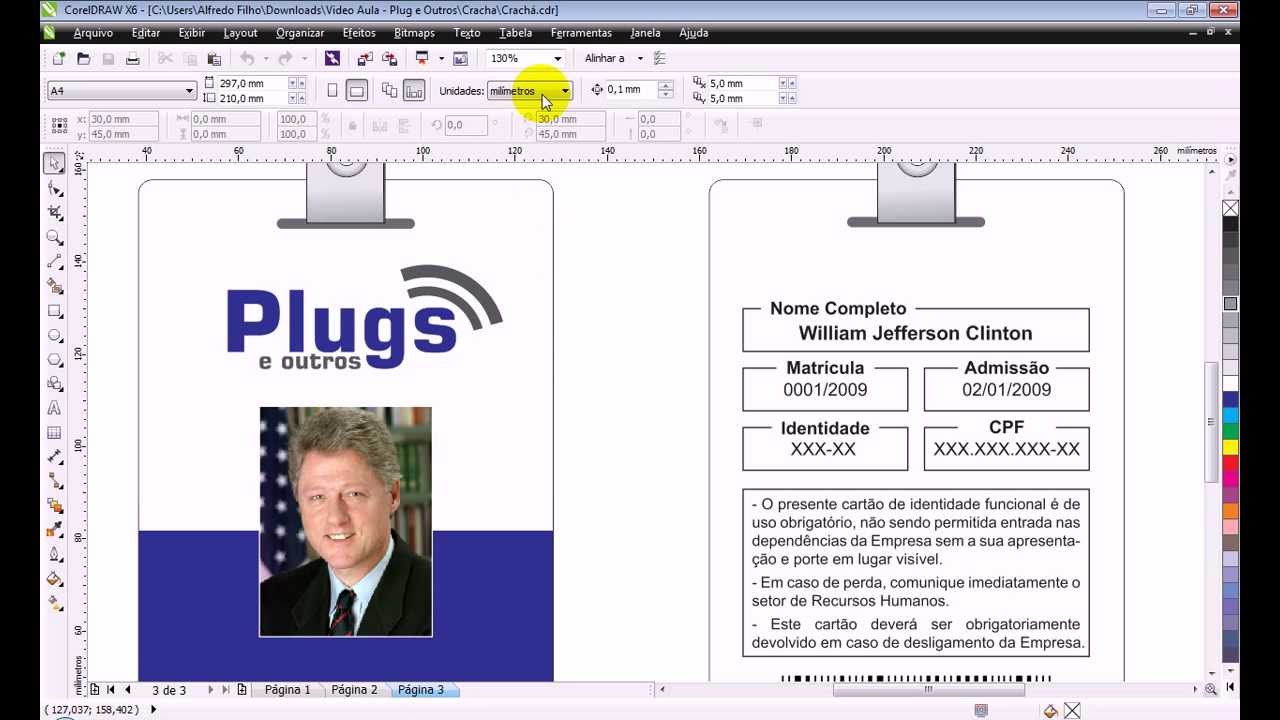This screenshot has width=1280, height=720.
Task: Set page orientation to Landscape
Action: [x=357, y=91]
